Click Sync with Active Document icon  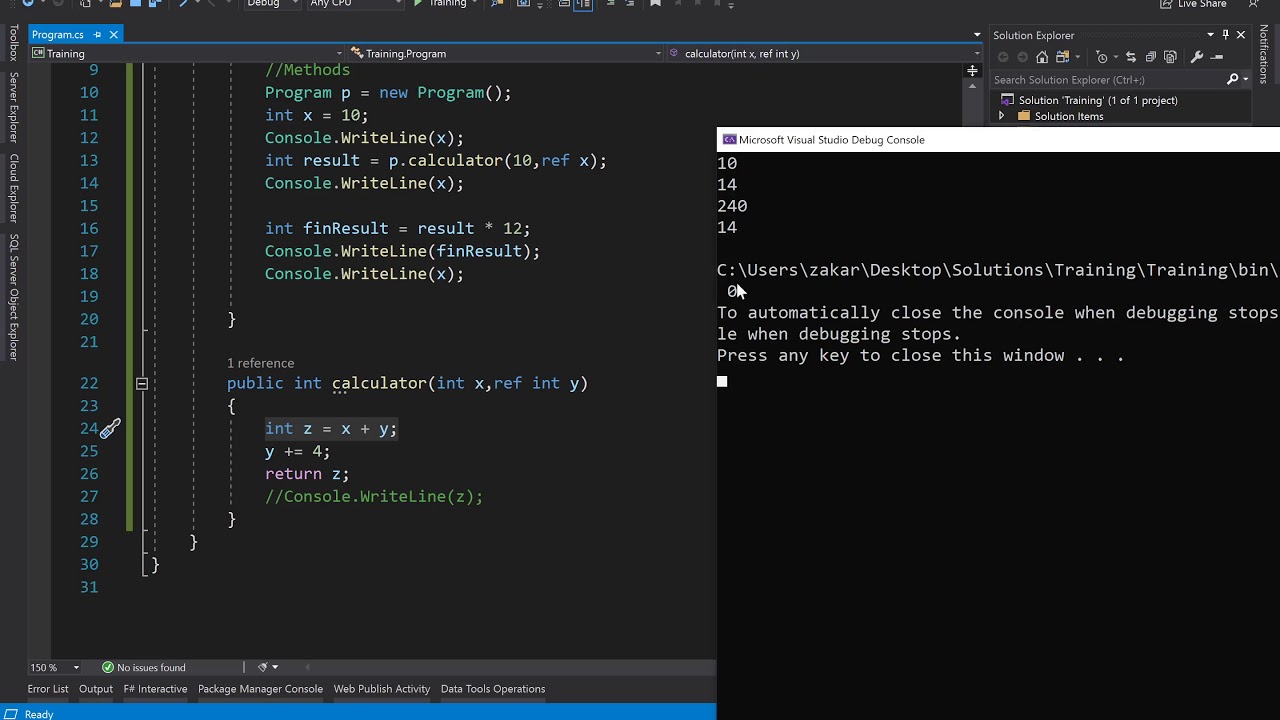[1131, 57]
